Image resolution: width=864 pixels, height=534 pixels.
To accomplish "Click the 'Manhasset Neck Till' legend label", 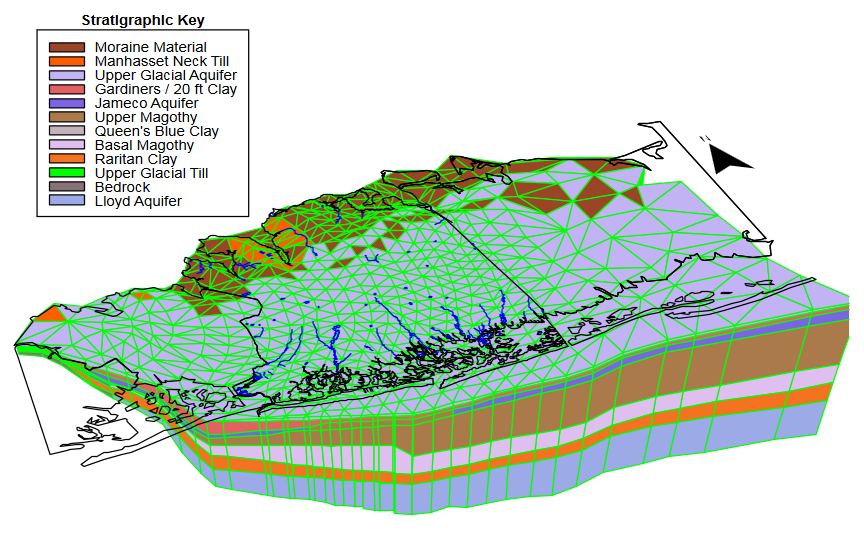I will 161,61.
